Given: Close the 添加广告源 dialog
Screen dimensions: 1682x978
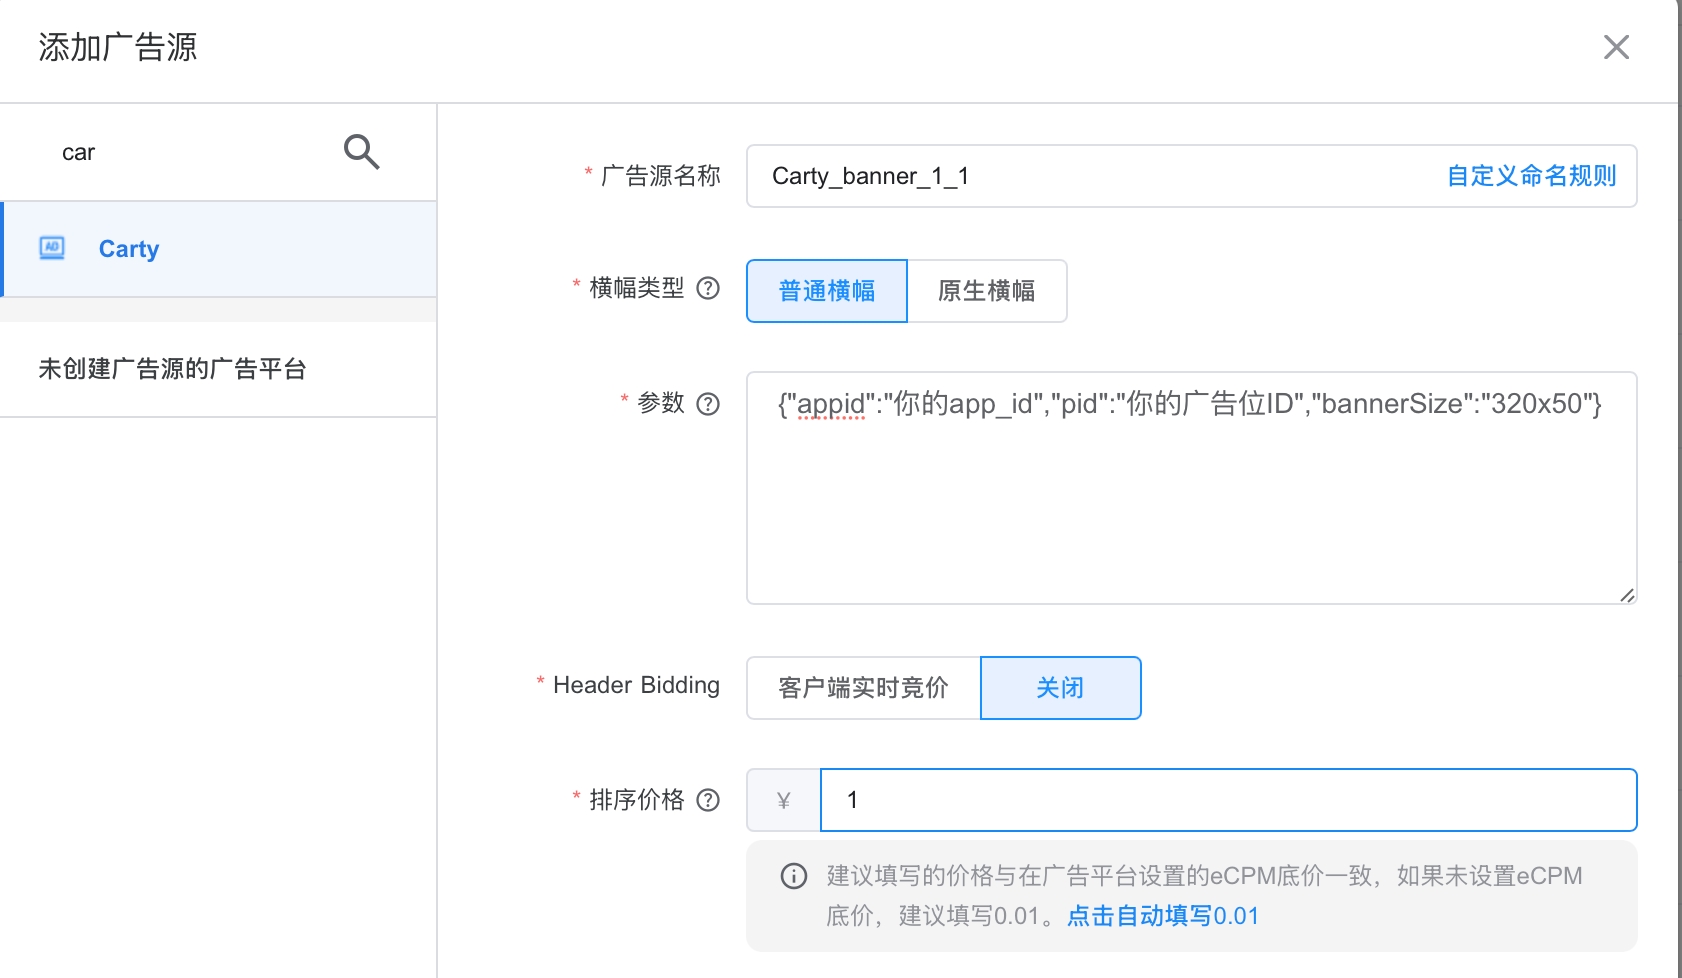Looking at the screenshot, I should (x=1616, y=47).
